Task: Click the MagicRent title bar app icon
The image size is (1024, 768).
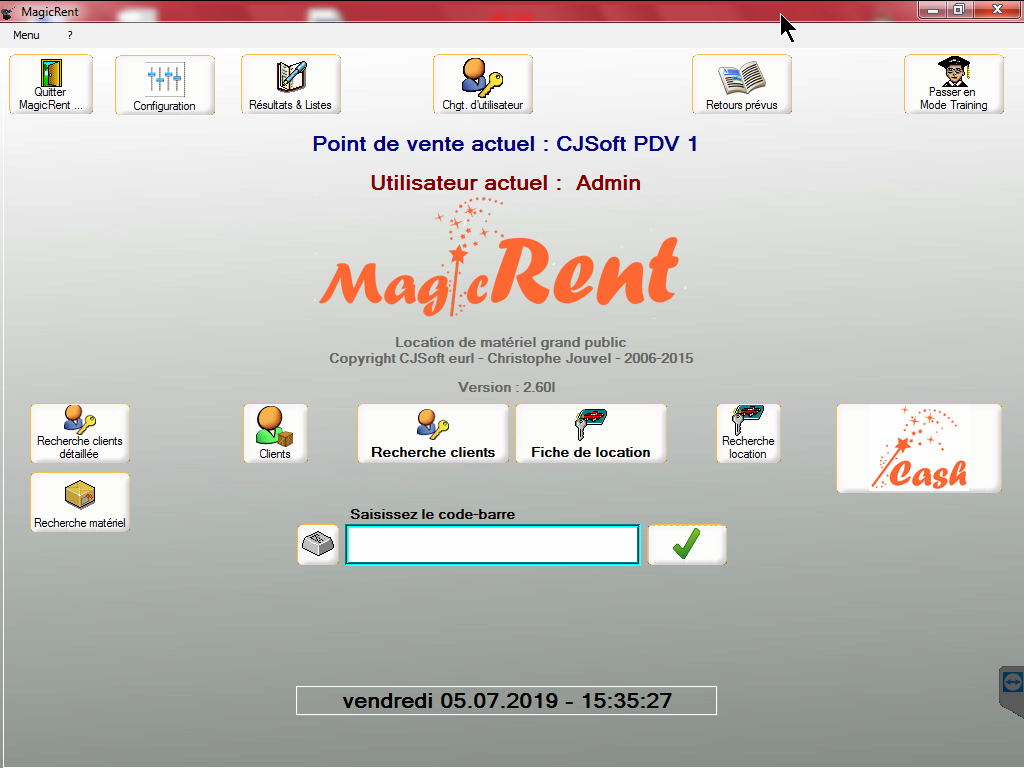Action: point(8,12)
